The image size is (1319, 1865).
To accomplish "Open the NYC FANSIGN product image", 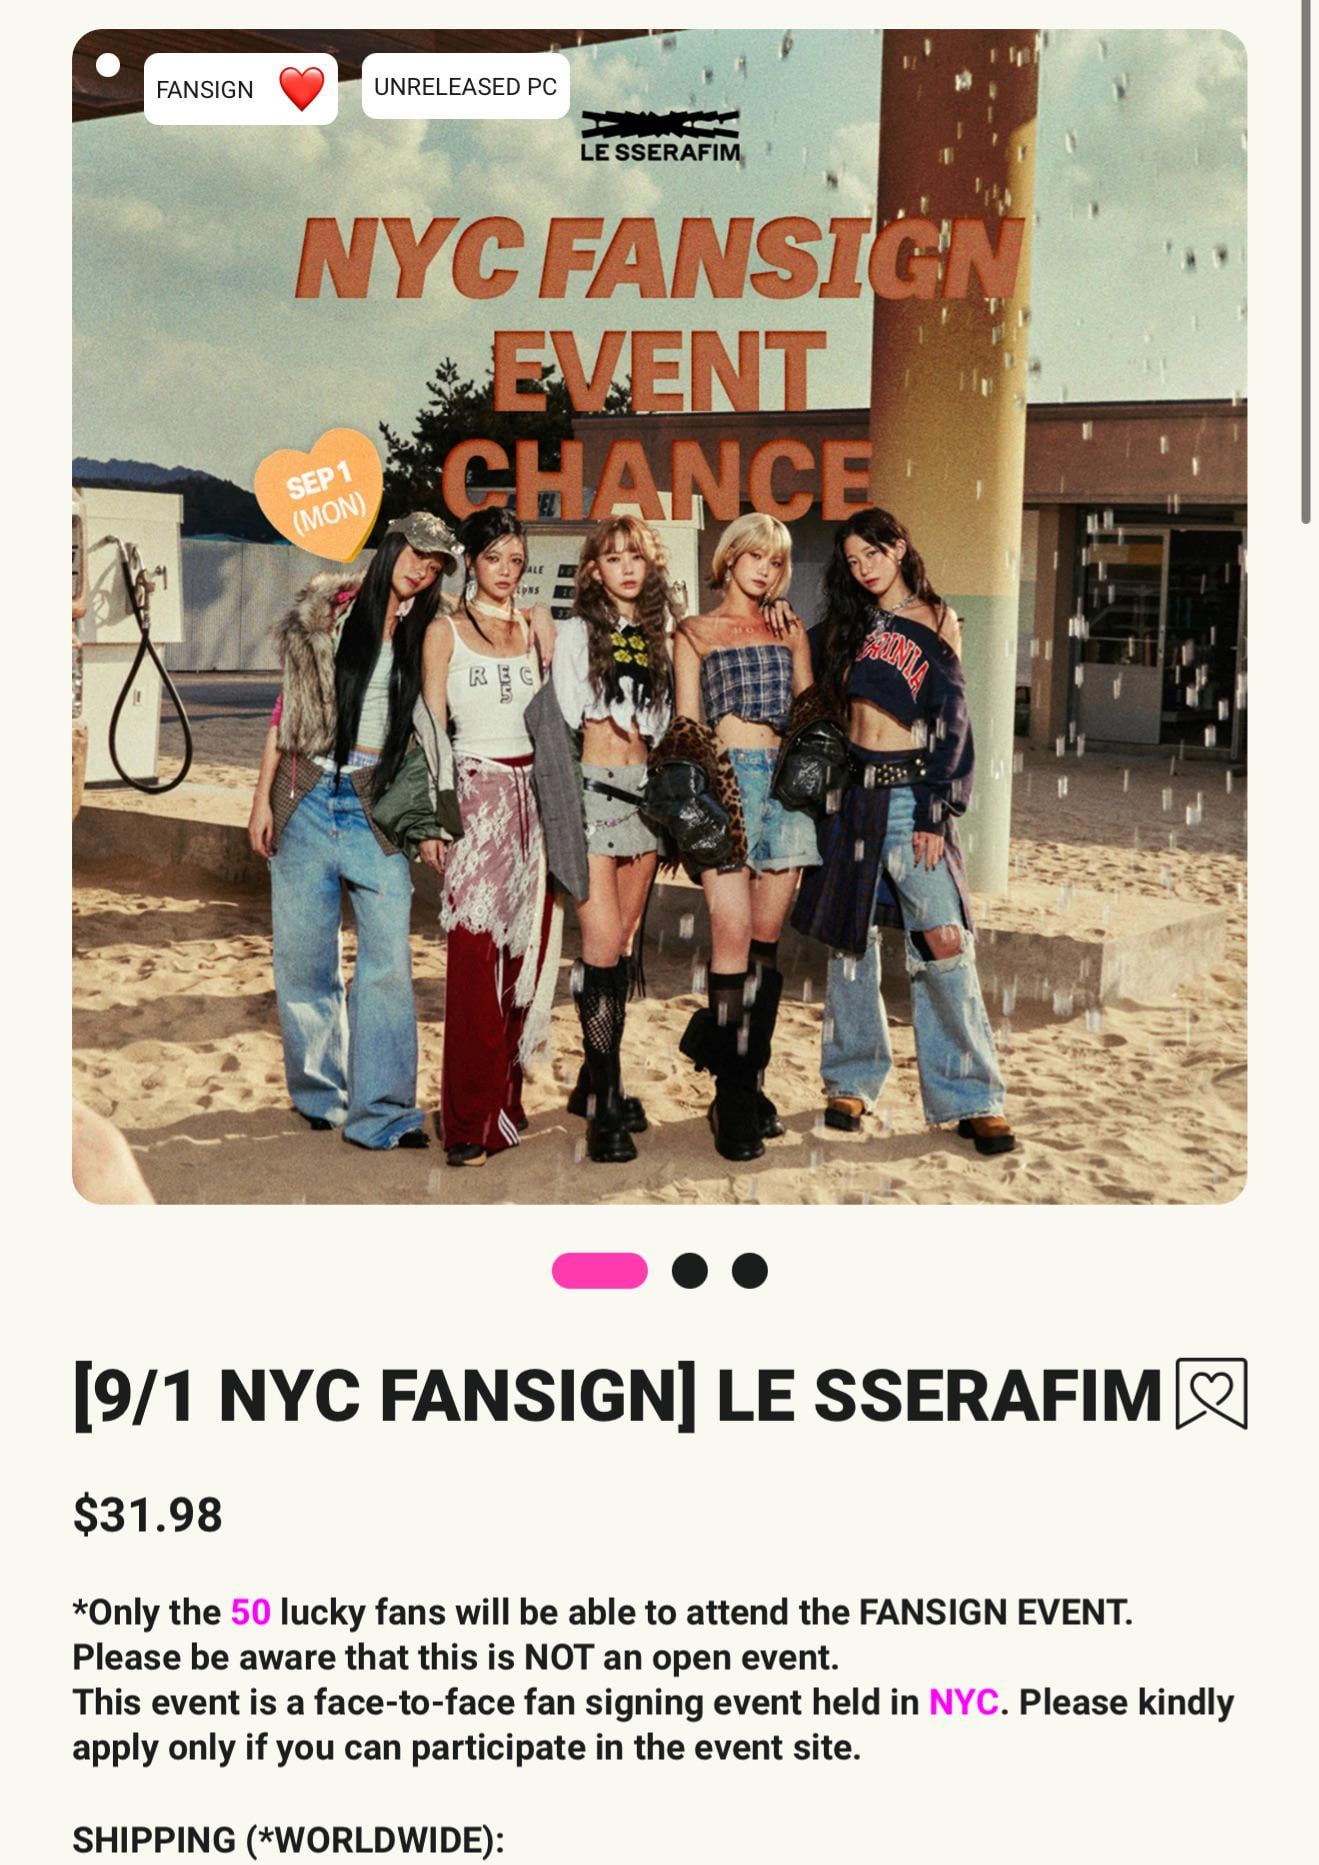I will tap(660, 617).
